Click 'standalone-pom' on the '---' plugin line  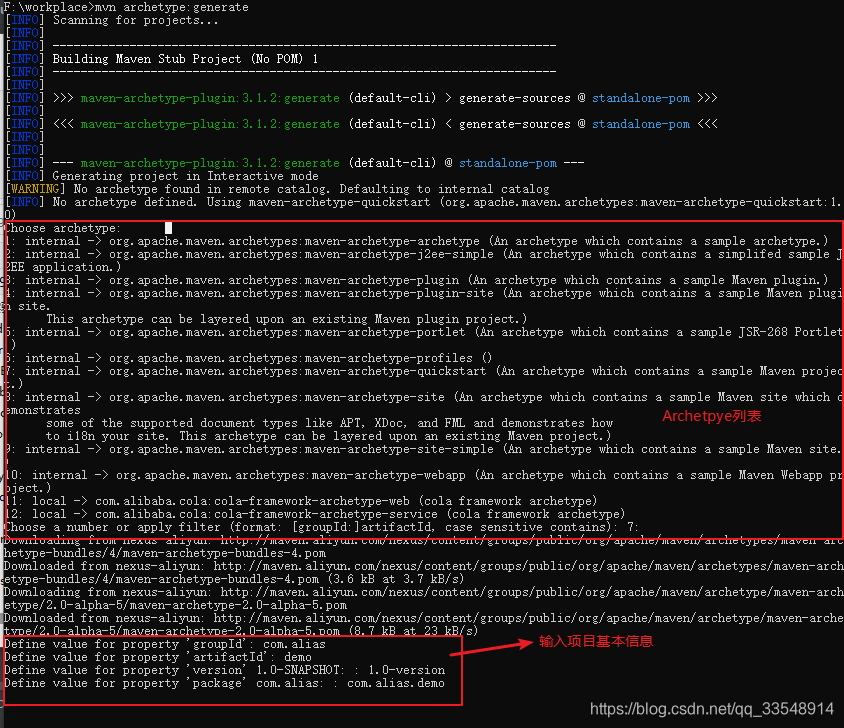pyautogui.click(x=508, y=163)
